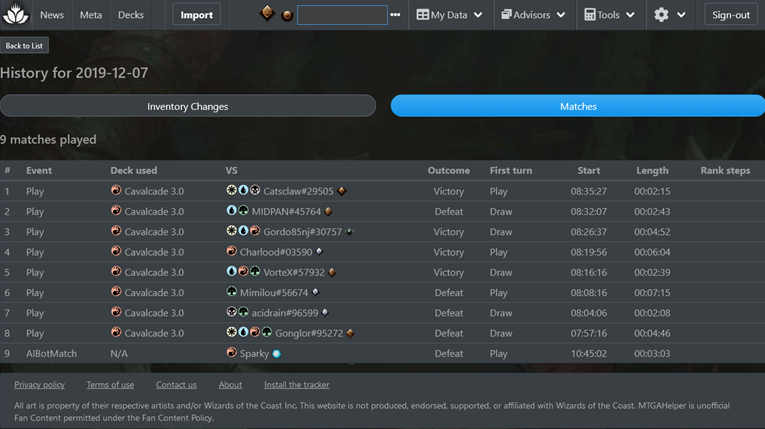765x429 pixels.
Task: Open the settings gear dropdown
Action: click(x=670, y=15)
